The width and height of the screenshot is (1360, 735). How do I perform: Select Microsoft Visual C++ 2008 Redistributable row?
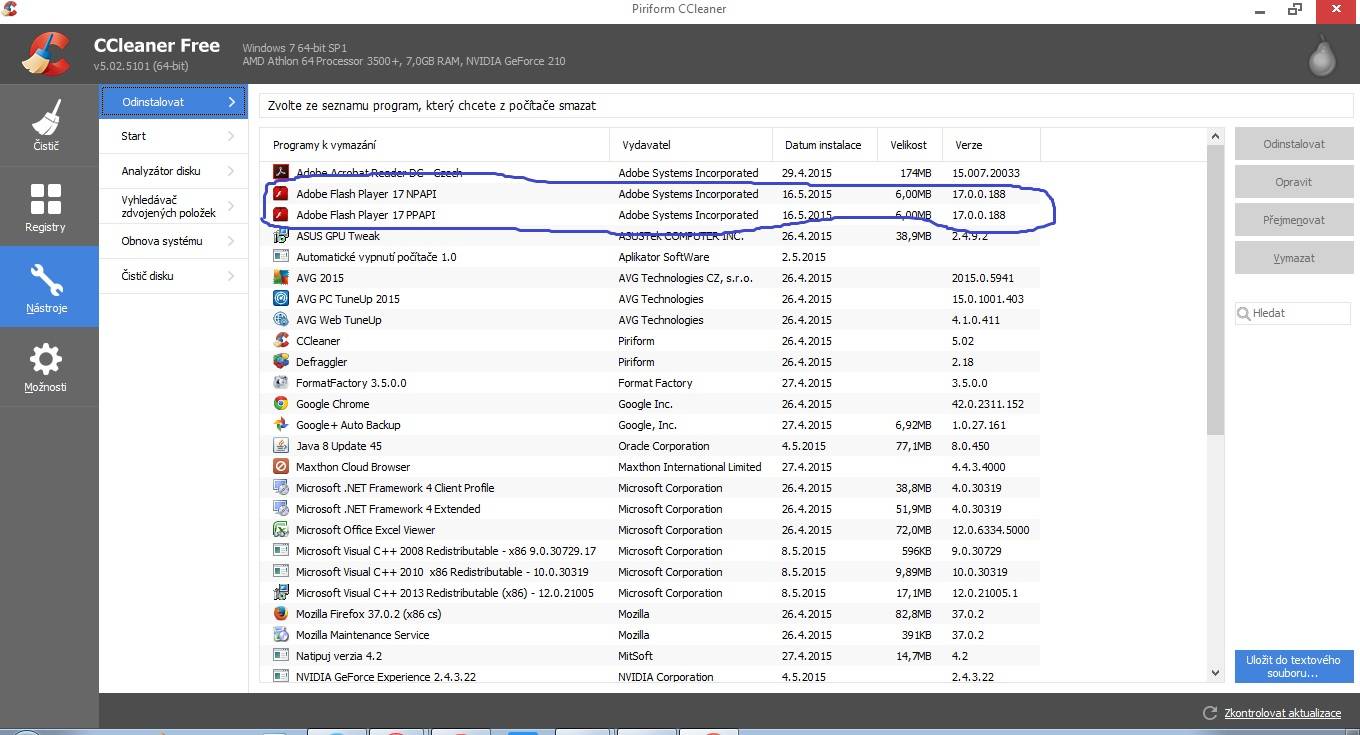tap(650, 551)
